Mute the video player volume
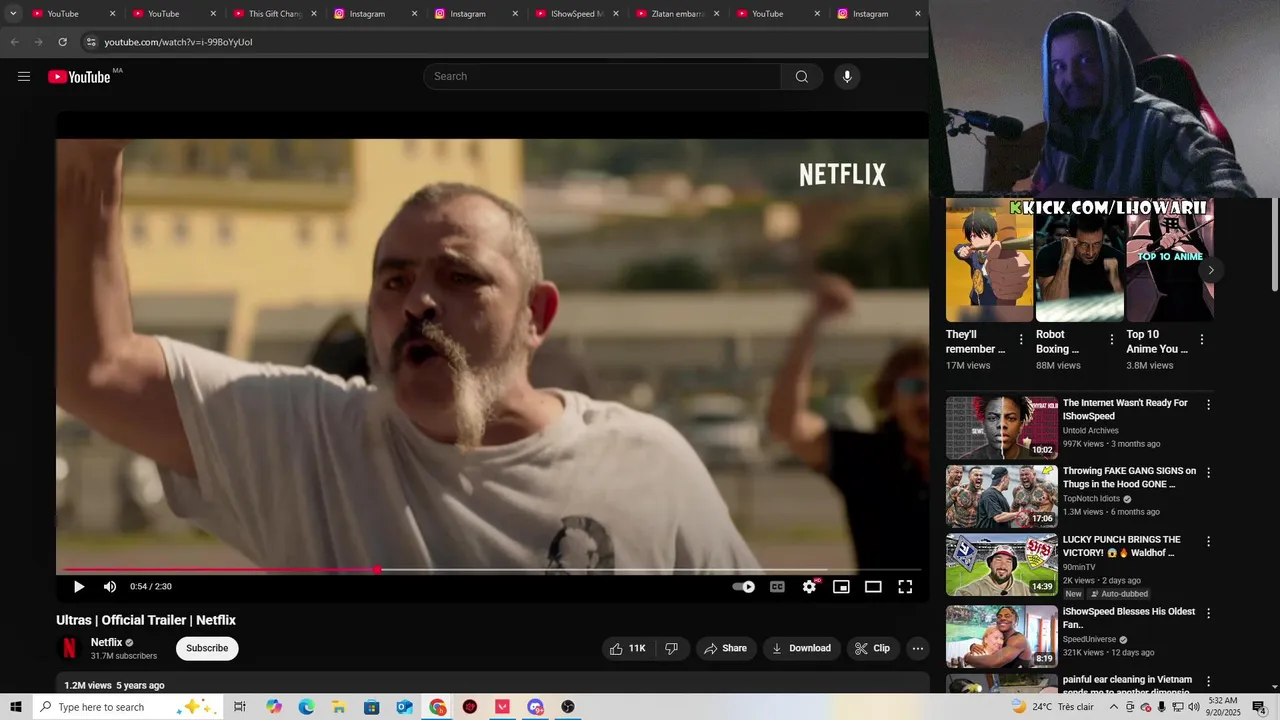Image resolution: width=1280 pixels, height=720 pixels. pos(110,587)
